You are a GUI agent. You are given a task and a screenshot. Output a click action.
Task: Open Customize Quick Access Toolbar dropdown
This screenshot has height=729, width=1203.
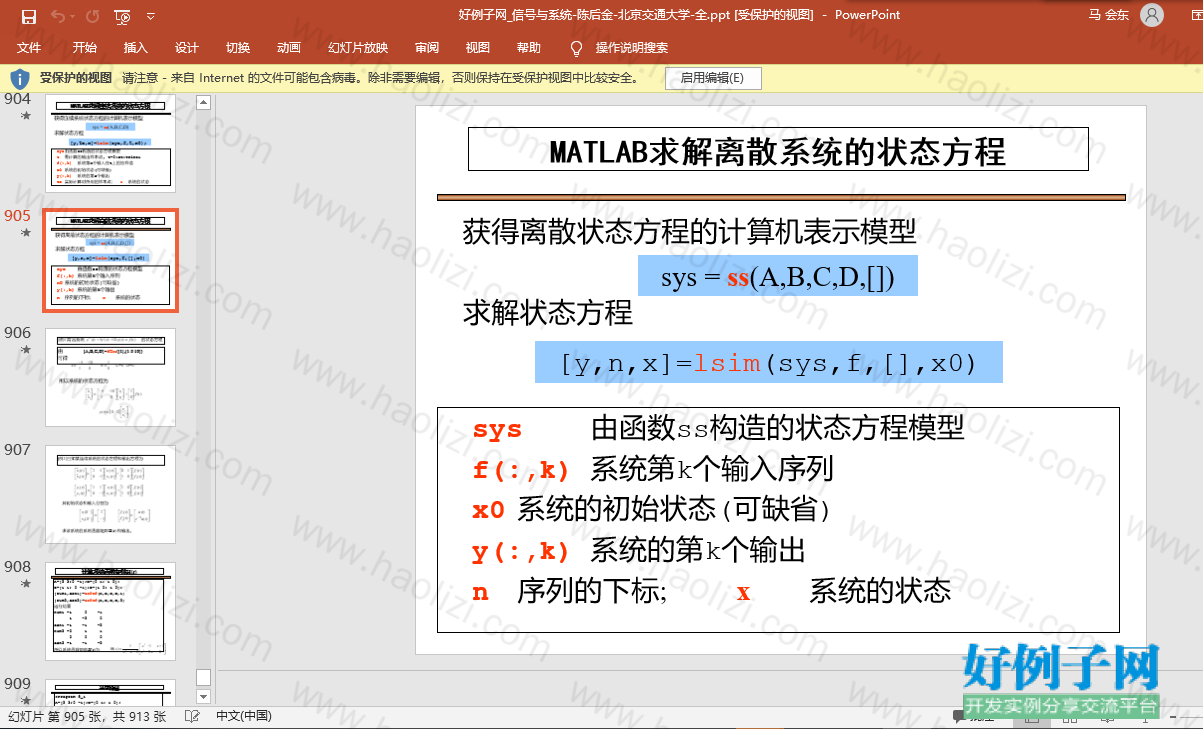click(150, 17)
